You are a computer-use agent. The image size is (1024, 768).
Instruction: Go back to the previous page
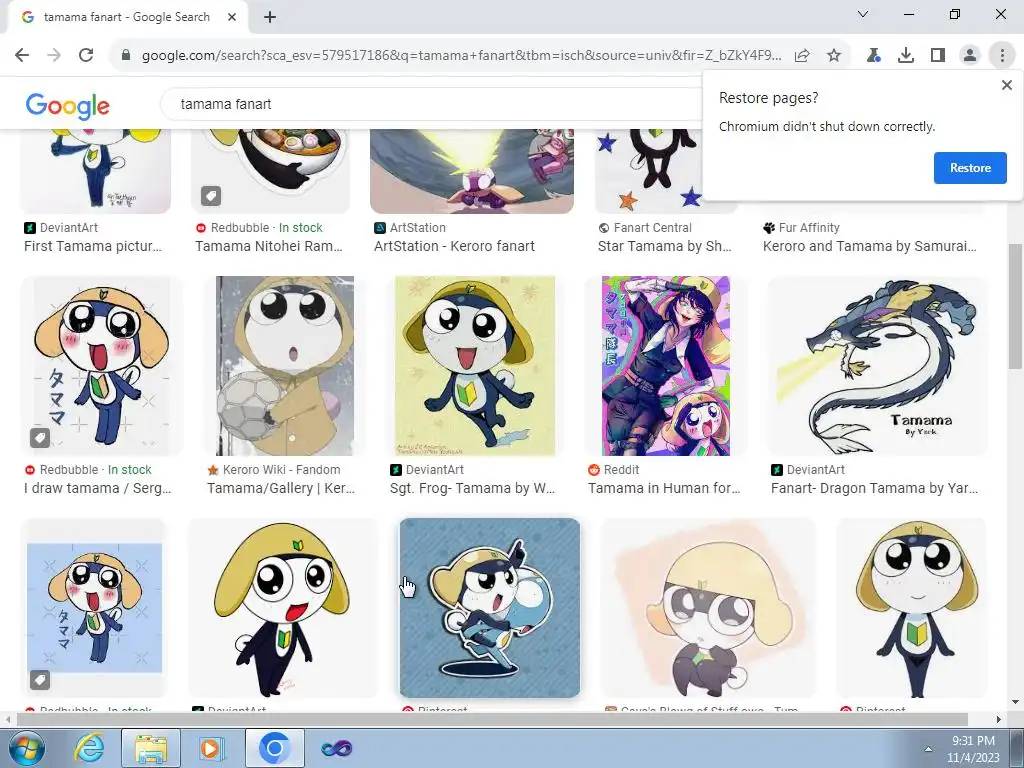[x=22, y=55]
